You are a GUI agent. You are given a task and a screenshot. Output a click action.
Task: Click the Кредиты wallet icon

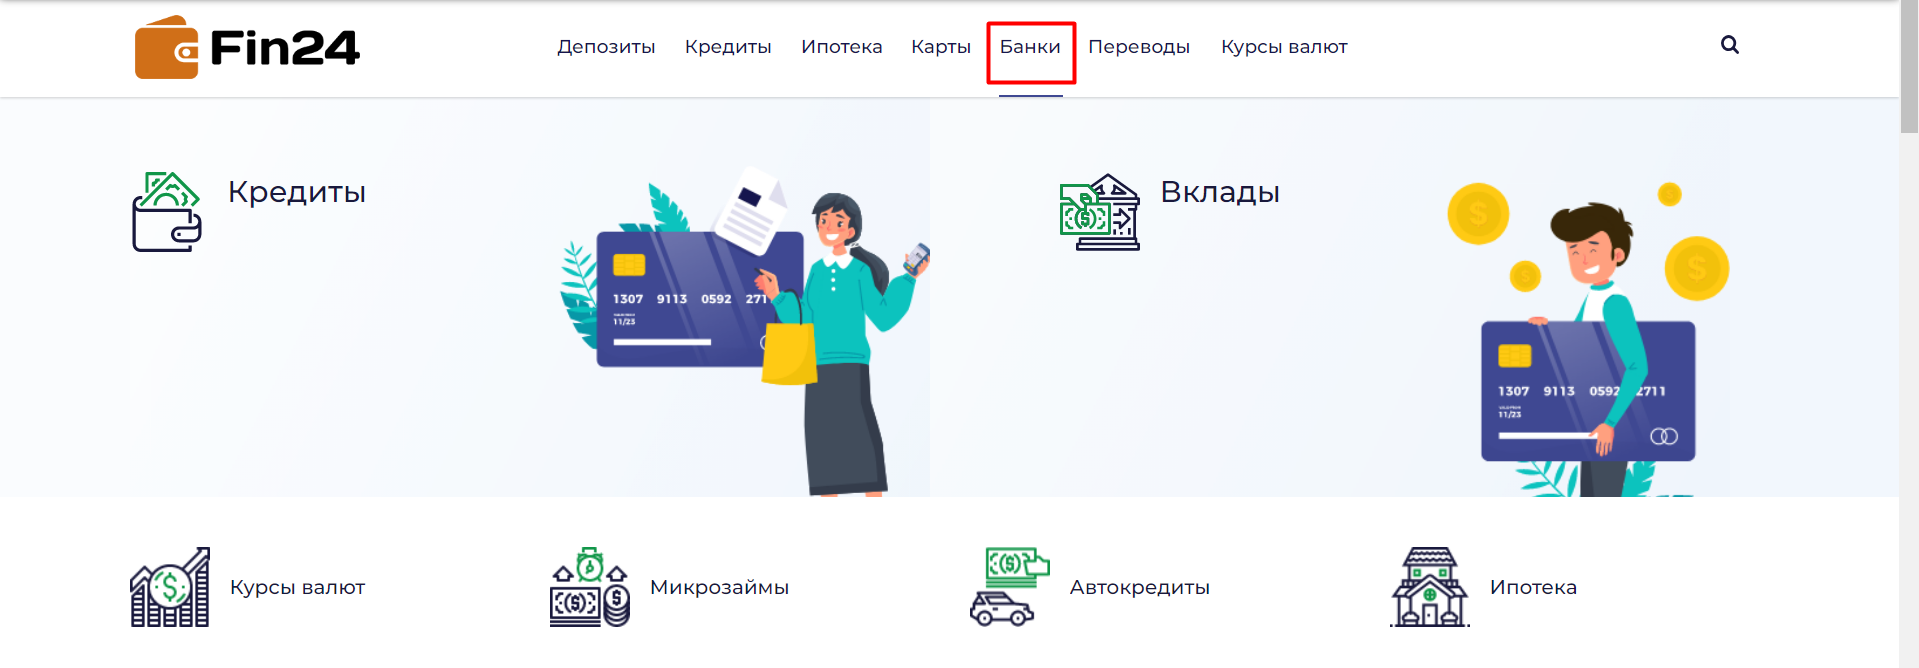tap(167, 212)
